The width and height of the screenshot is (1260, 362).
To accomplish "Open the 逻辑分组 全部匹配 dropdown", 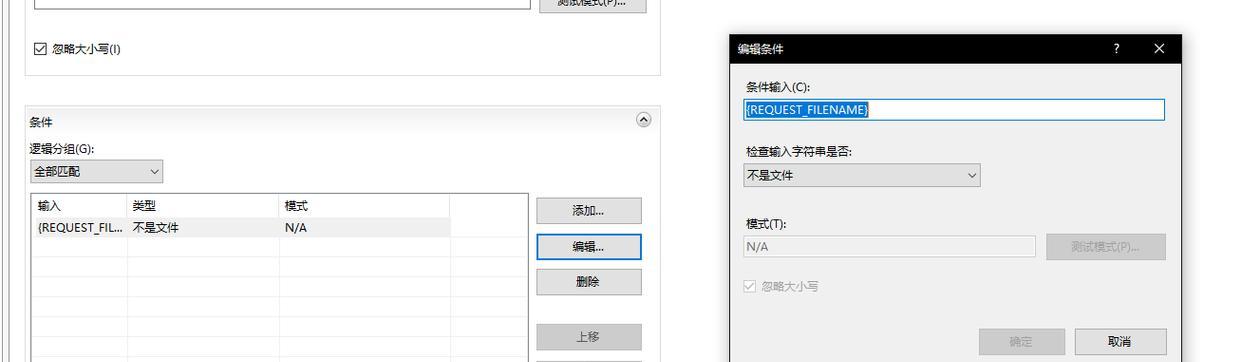I will tap(96, 171).
